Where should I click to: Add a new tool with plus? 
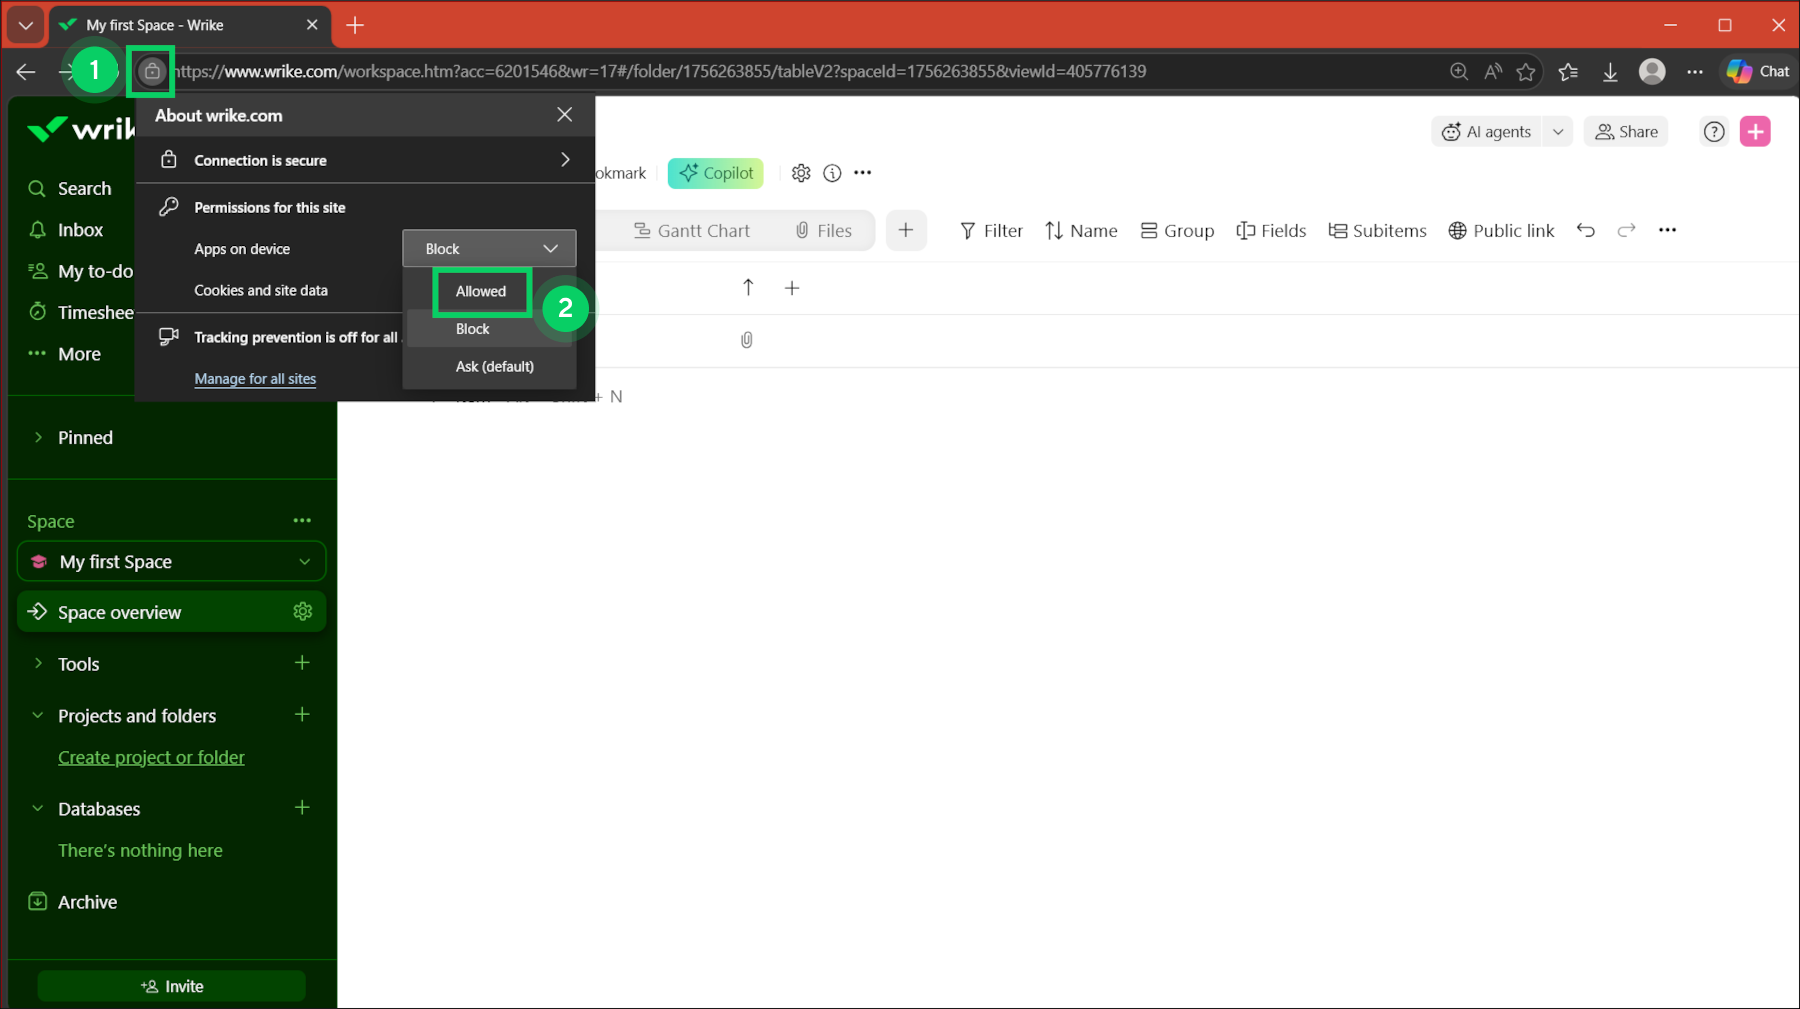tap(302, 663)
